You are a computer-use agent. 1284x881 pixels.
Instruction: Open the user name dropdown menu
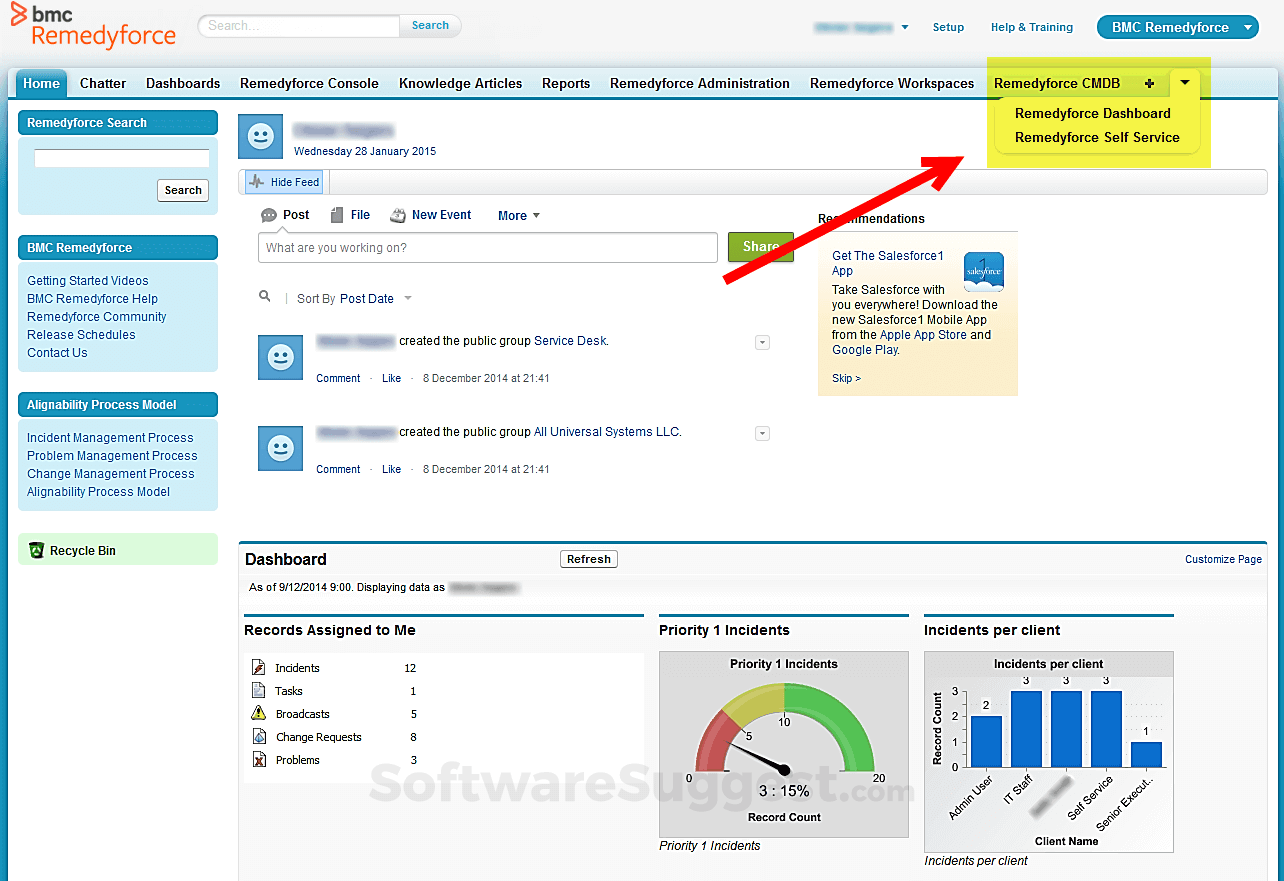(x=861, y=28)
